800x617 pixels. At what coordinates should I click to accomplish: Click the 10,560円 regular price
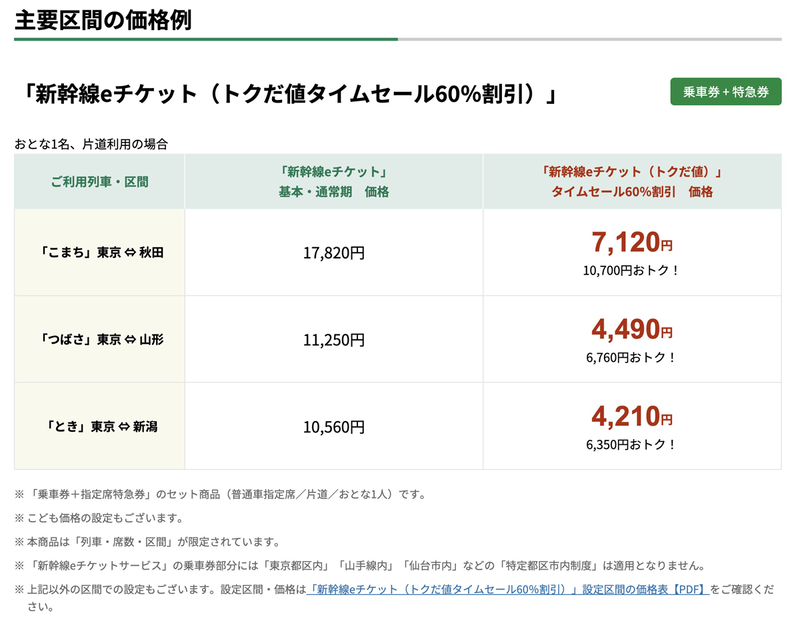[x=333, y=427]
